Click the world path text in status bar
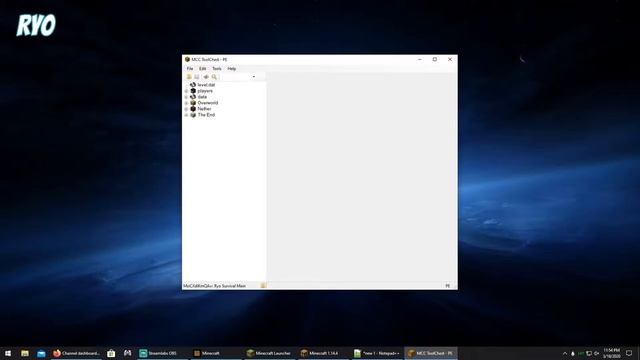This screenshot has width=640, height=360. click(214, 286)
